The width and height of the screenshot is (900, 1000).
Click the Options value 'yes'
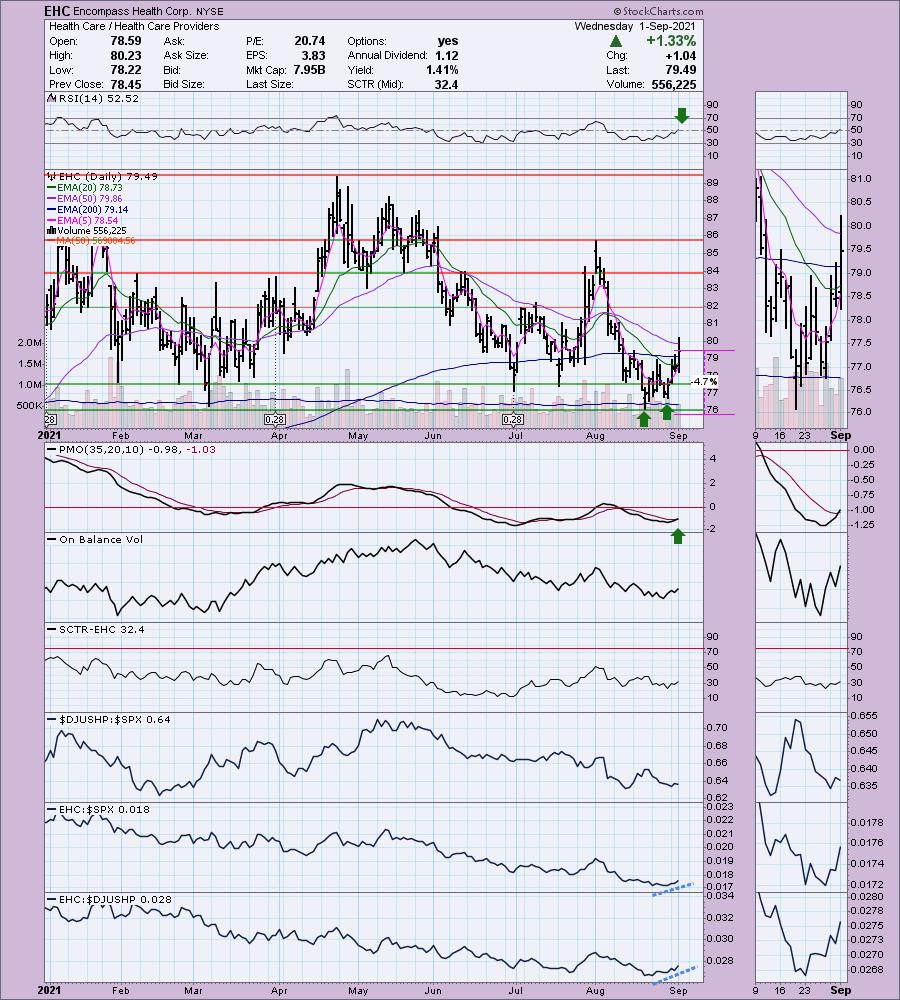tap(448, 41)
